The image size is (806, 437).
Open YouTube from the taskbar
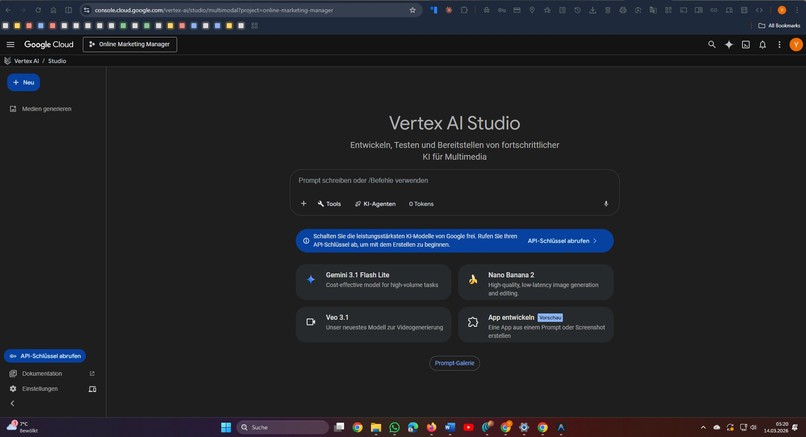coord(468,427)
